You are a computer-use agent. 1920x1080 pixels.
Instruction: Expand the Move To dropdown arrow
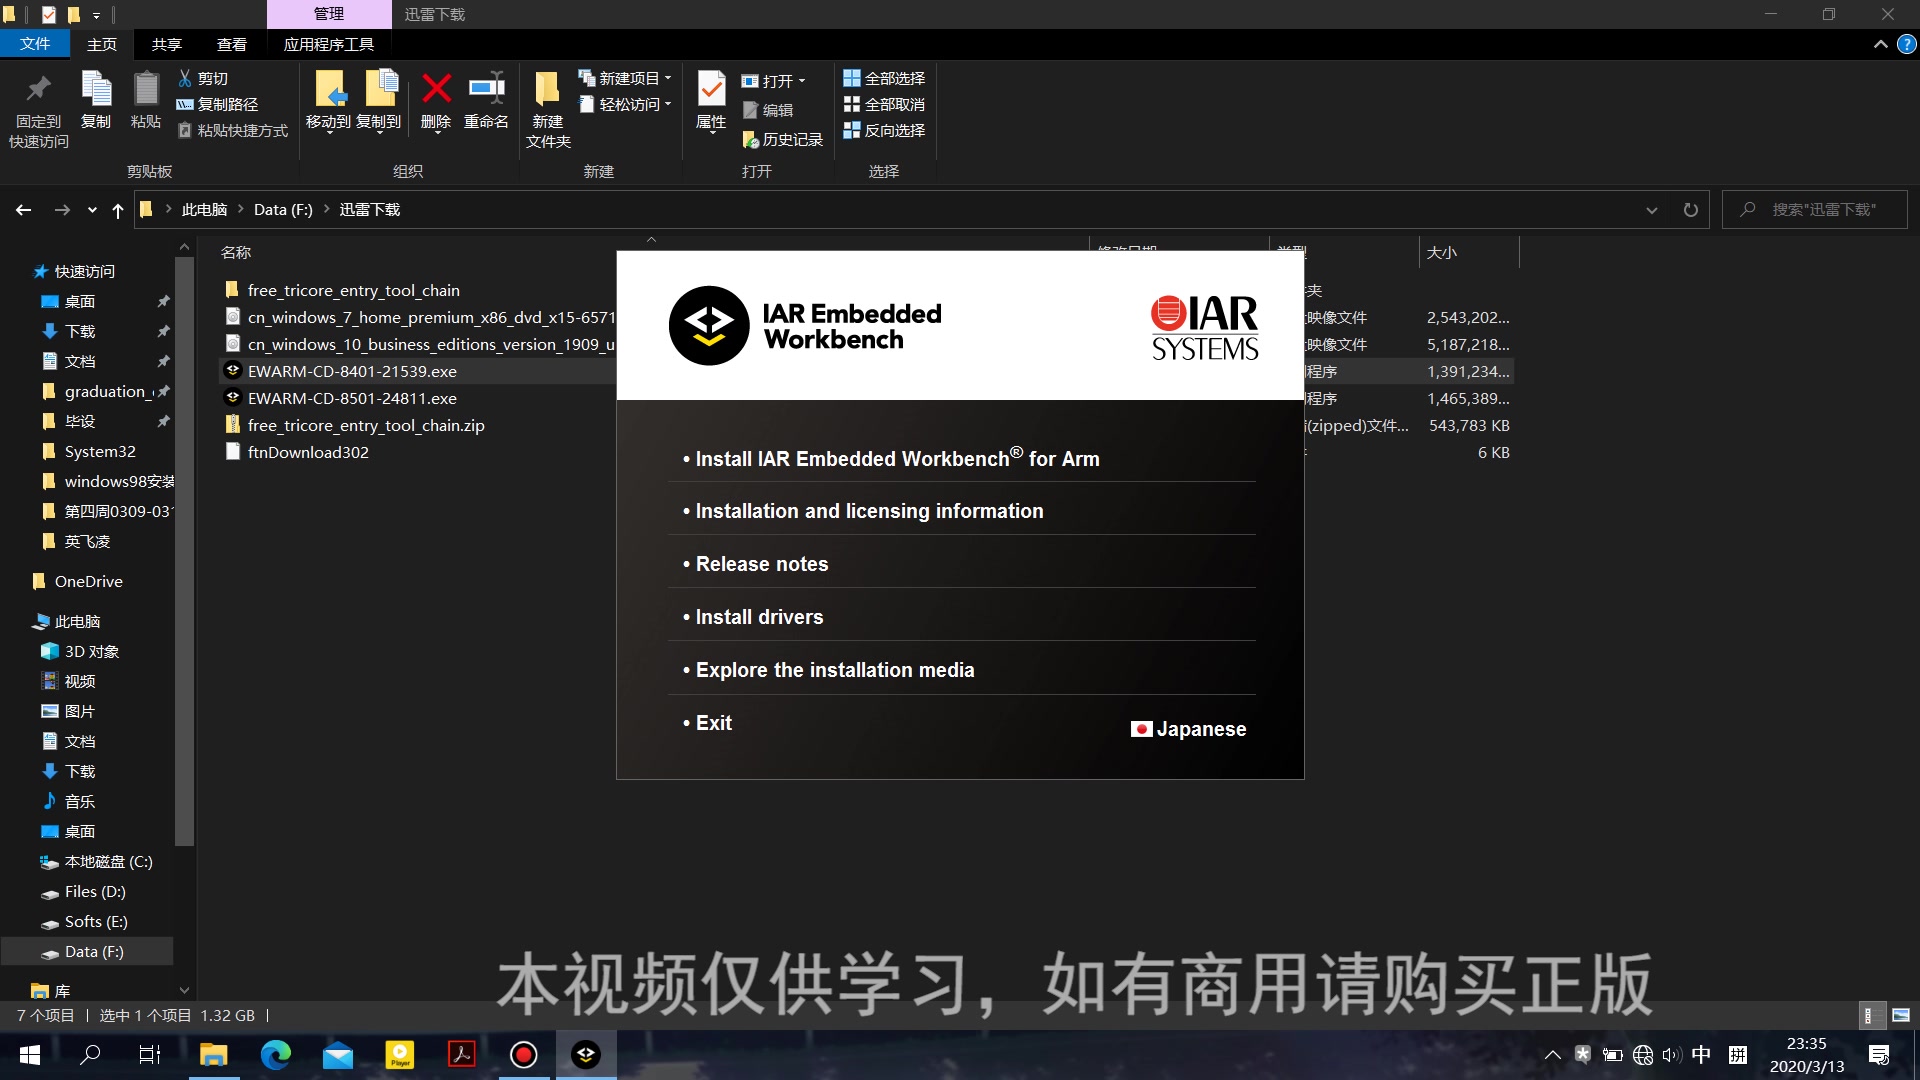pos(329,133)
